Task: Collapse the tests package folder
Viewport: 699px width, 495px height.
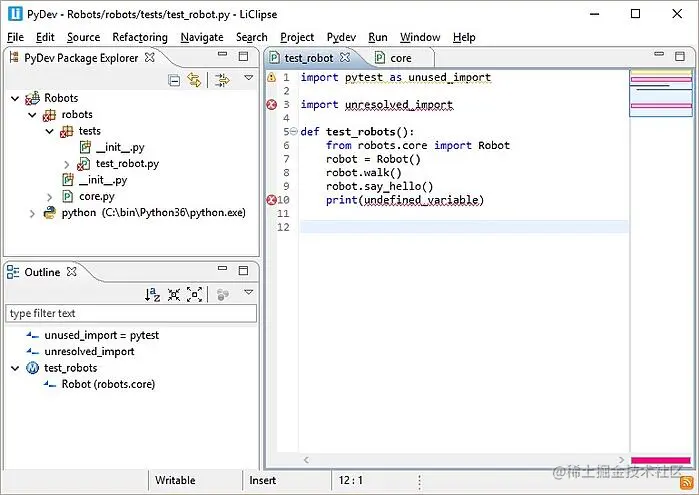Action: 49,131
